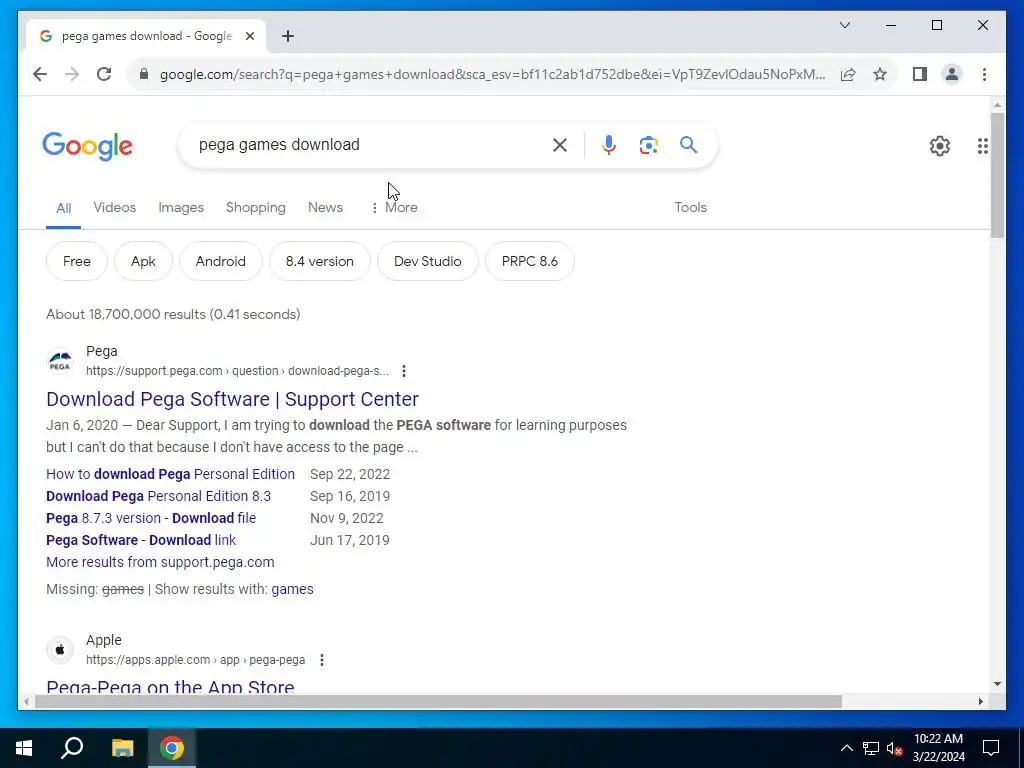Reload the page with refresh icon
The width and height of the screenshot is (1024, 768).
click(104, 74)
